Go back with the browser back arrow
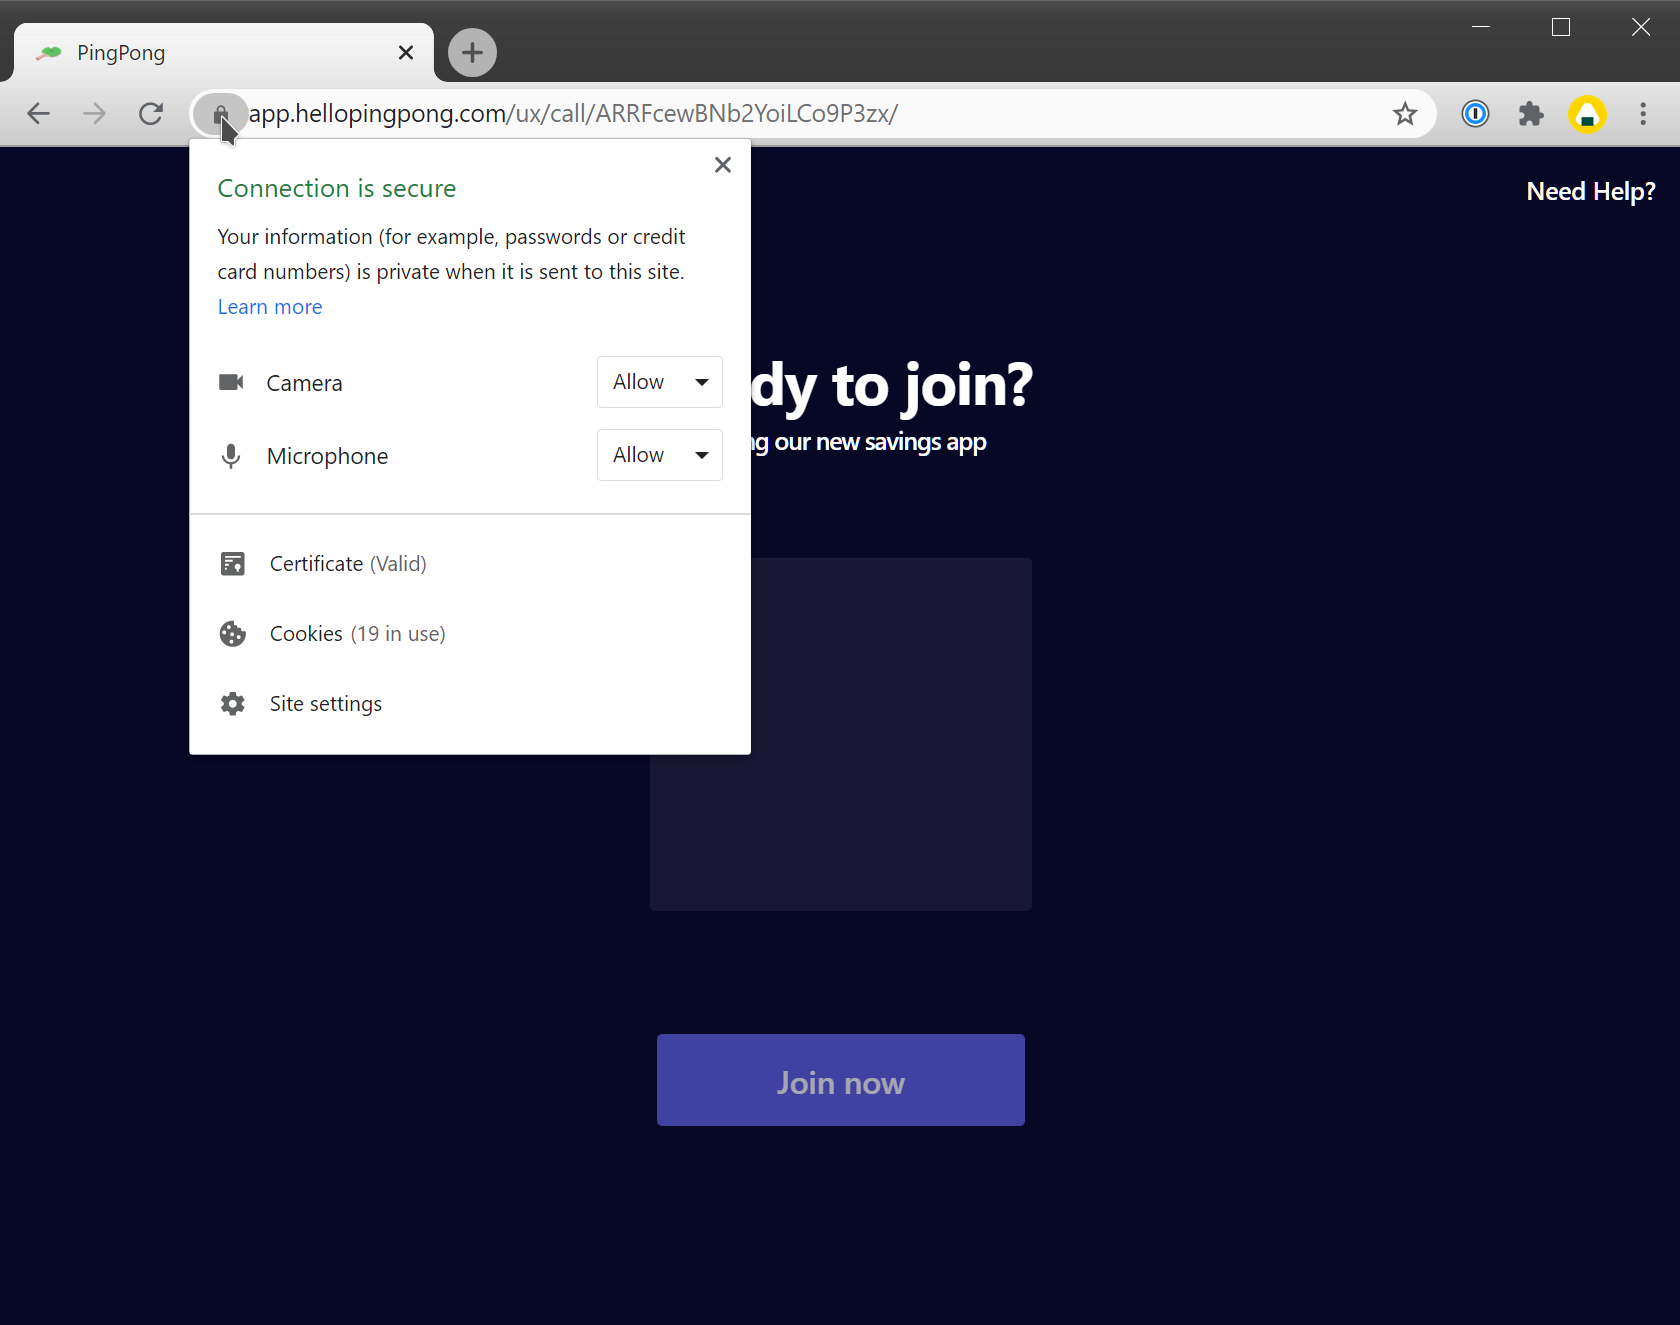The height and width of the screenshot is (1325, 1680). [x=38, y=114]
